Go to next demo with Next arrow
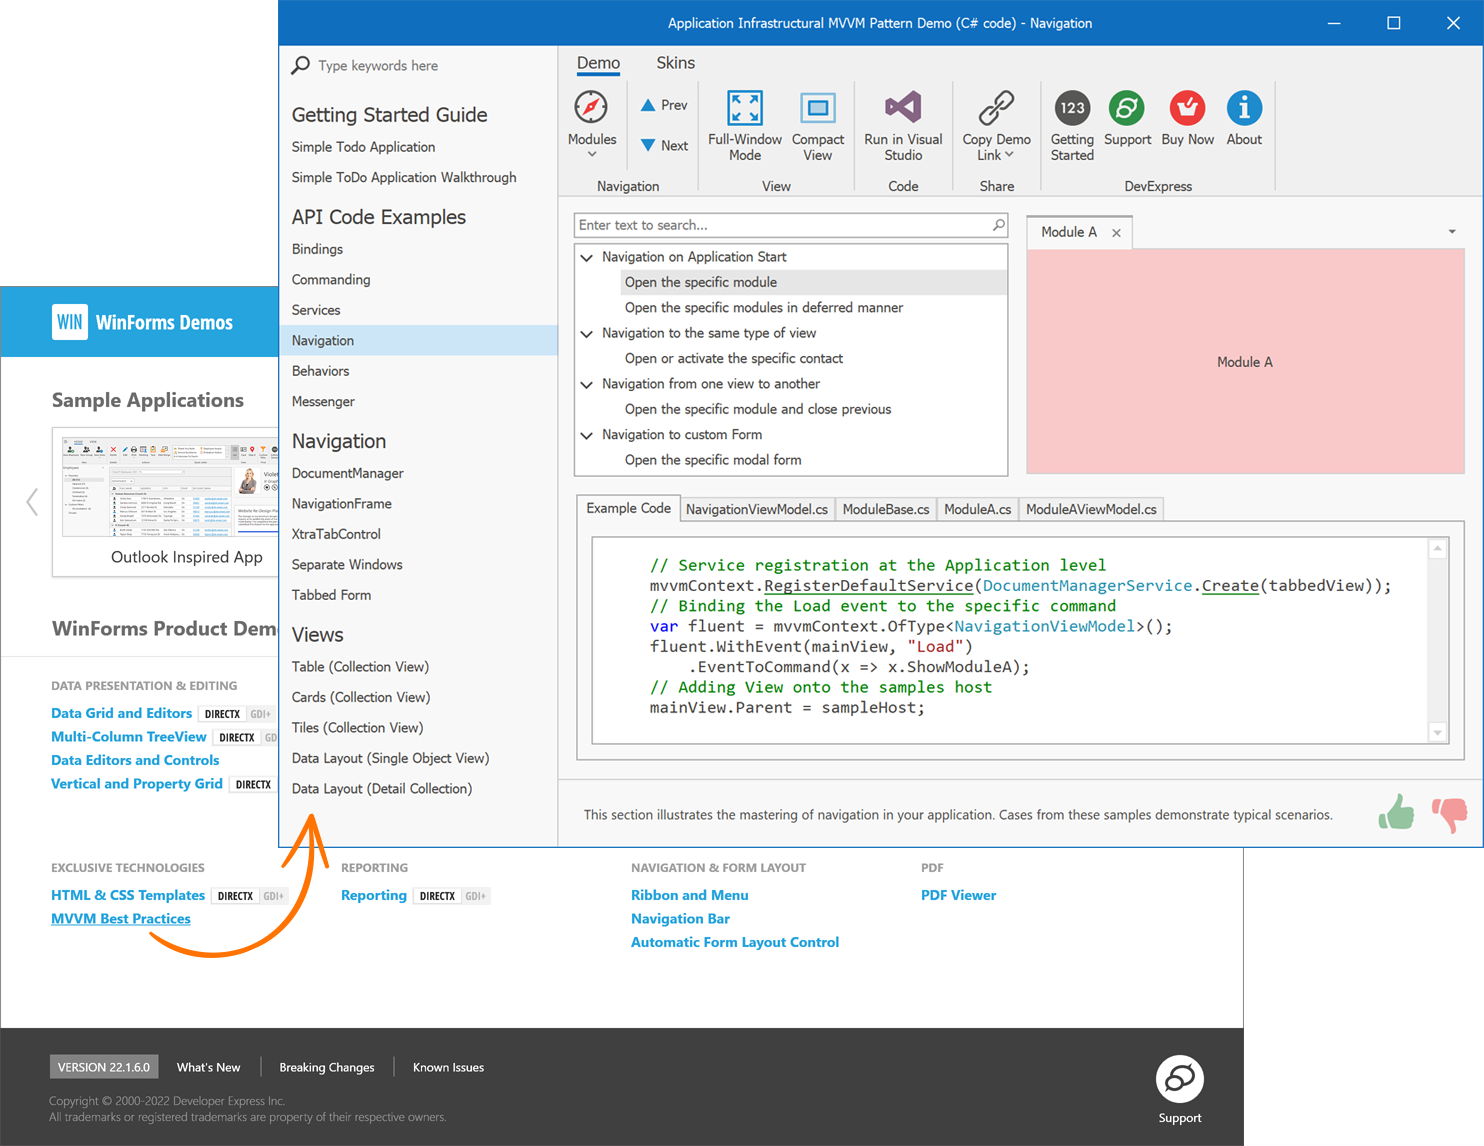This screenshot has height=1146, width=1484. pyautogui.click(x=664, y=145)
